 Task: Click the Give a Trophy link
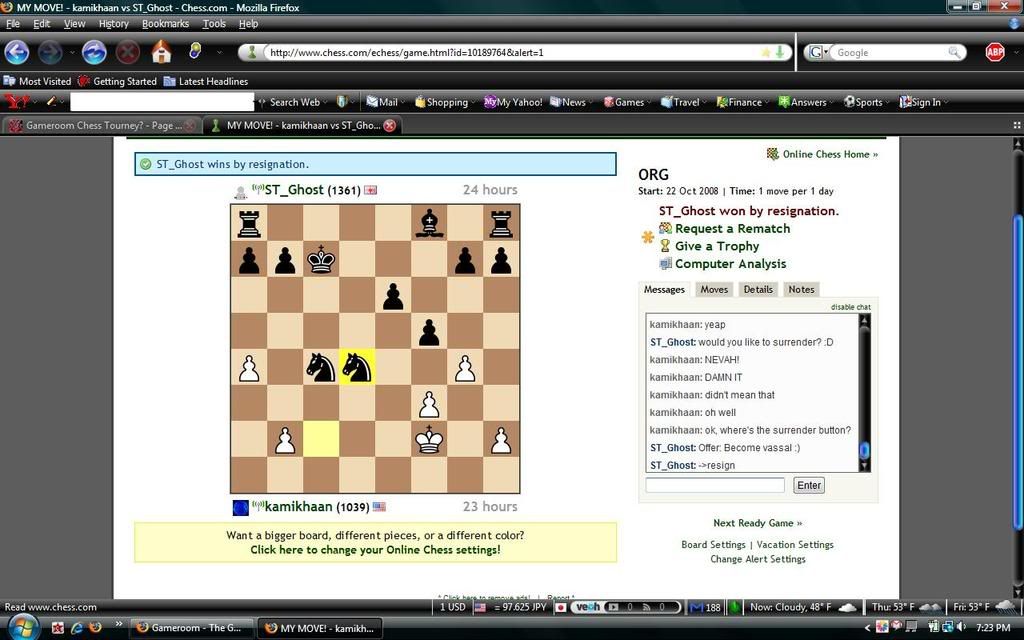(x=716, y=246)
